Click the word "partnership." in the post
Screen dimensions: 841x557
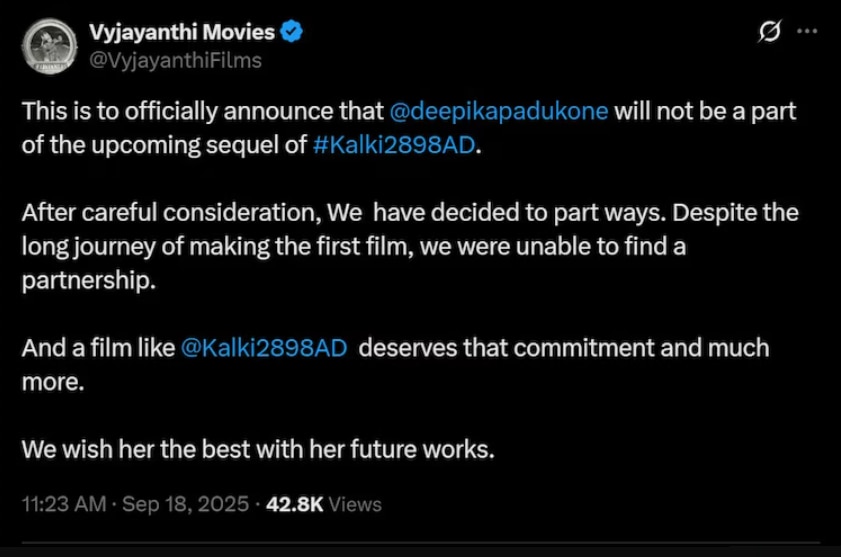[x=89, y=280]
